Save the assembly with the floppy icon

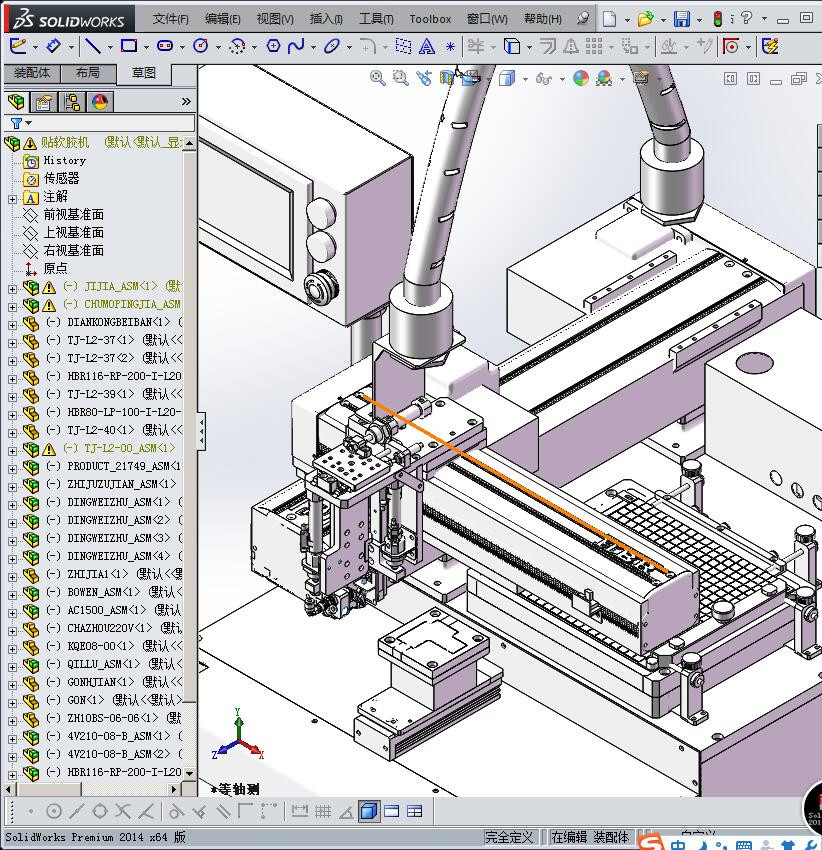(681, 19)
